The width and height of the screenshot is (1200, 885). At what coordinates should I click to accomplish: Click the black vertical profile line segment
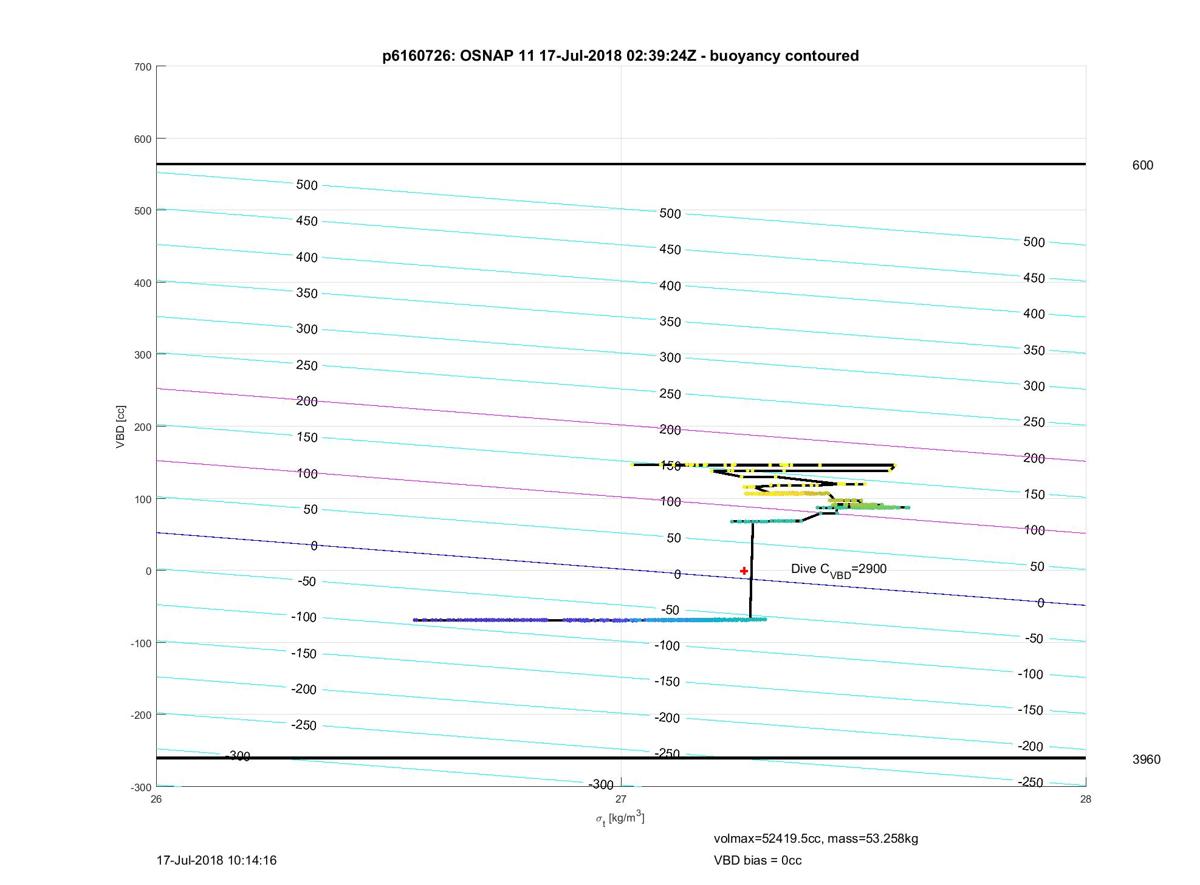pyautogui.click(x=751, y=570)
